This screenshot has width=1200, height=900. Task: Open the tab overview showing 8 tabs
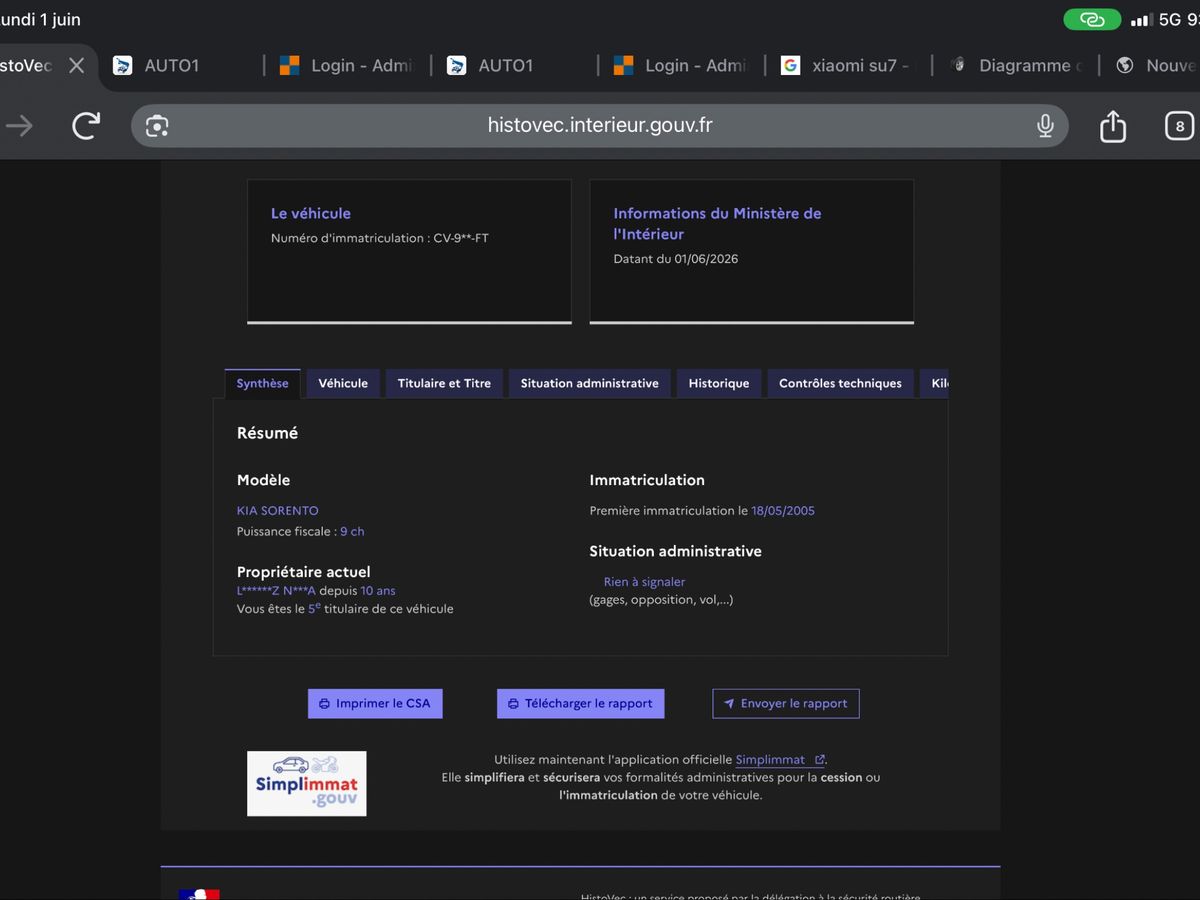1180,126
